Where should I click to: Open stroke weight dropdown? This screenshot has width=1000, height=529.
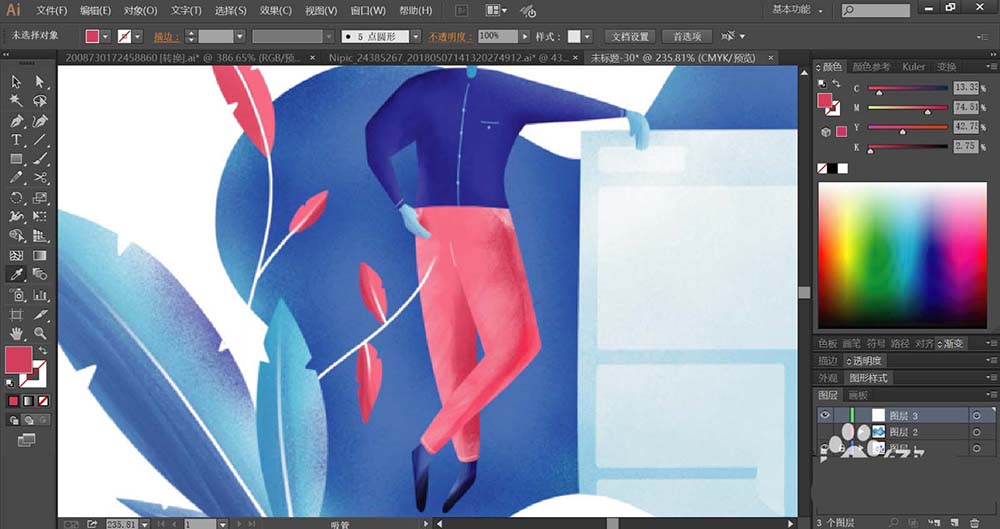[240, 36]
